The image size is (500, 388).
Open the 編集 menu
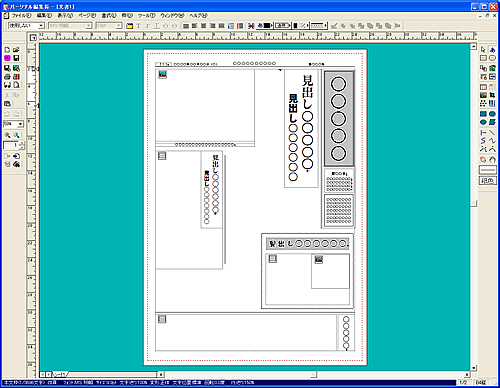click(44, 16)
